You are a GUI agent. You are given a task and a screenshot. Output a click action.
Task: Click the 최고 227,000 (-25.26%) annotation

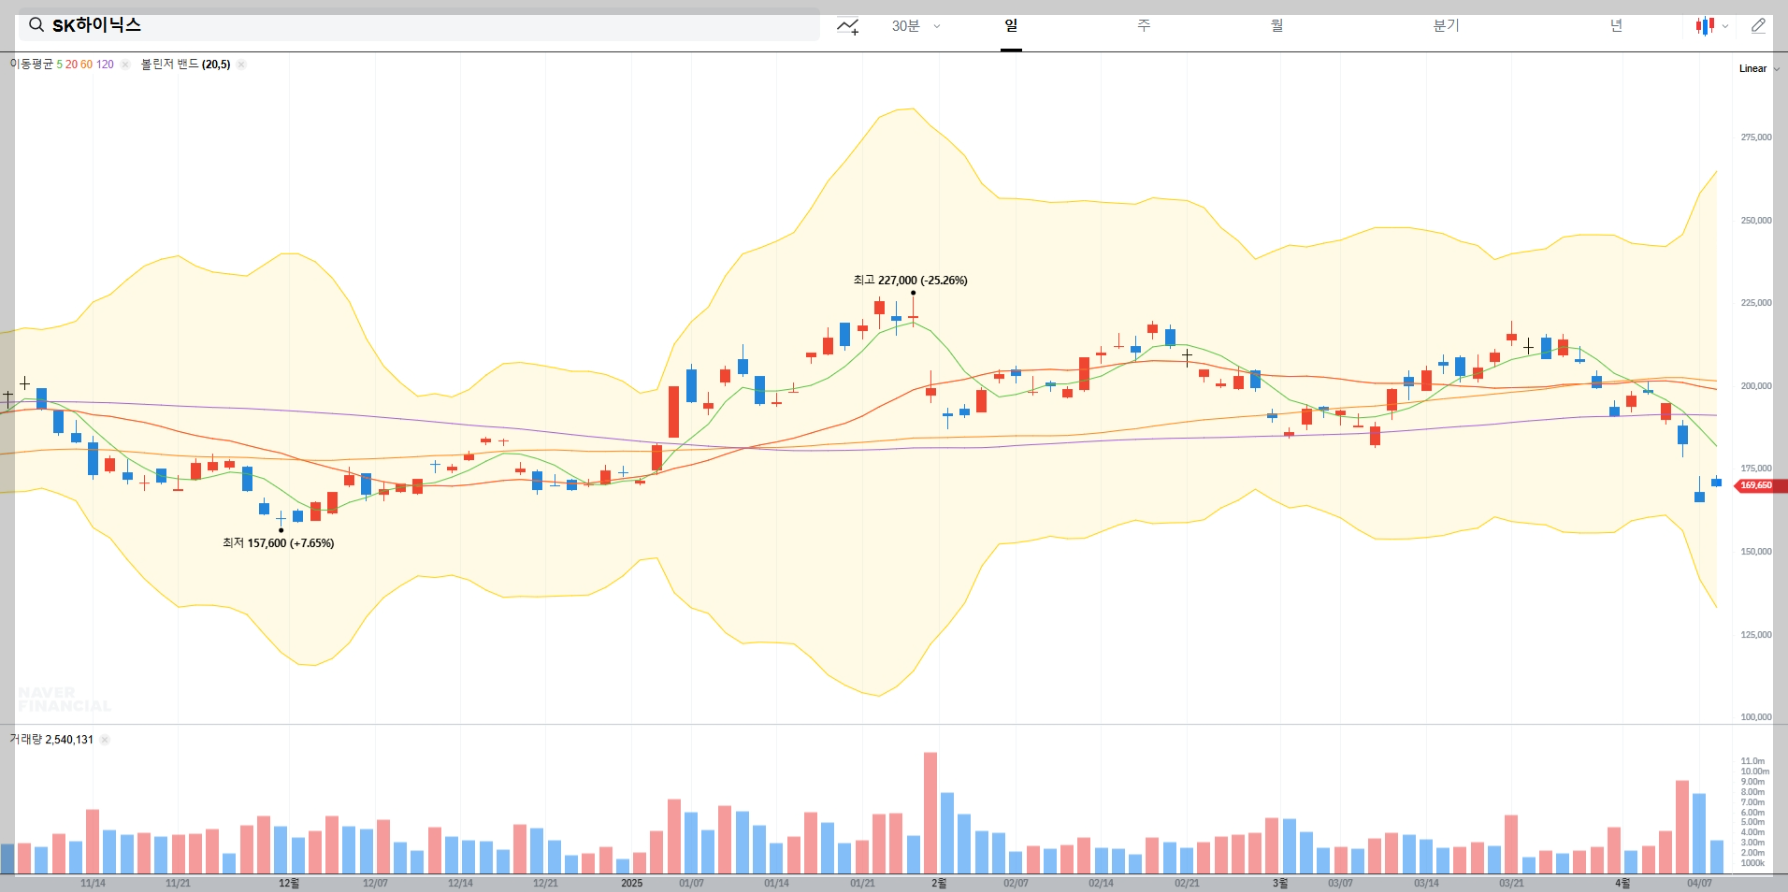910,280
